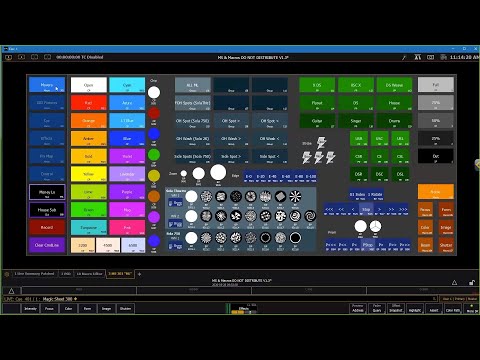Image resolution: width=480 pixels, height=360 pixels.
Task: Select the 3200 color temperature swatch
Action: [83, 245]
